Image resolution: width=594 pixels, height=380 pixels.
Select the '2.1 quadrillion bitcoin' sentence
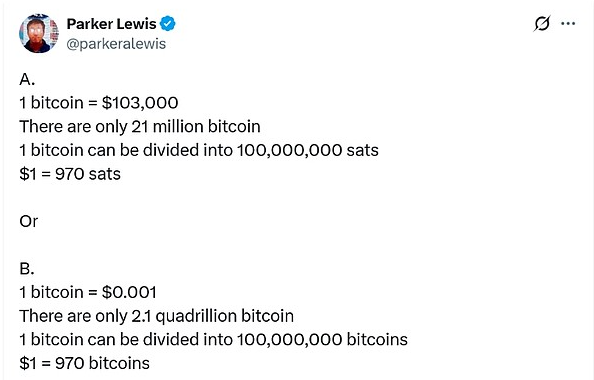(156, 316)
